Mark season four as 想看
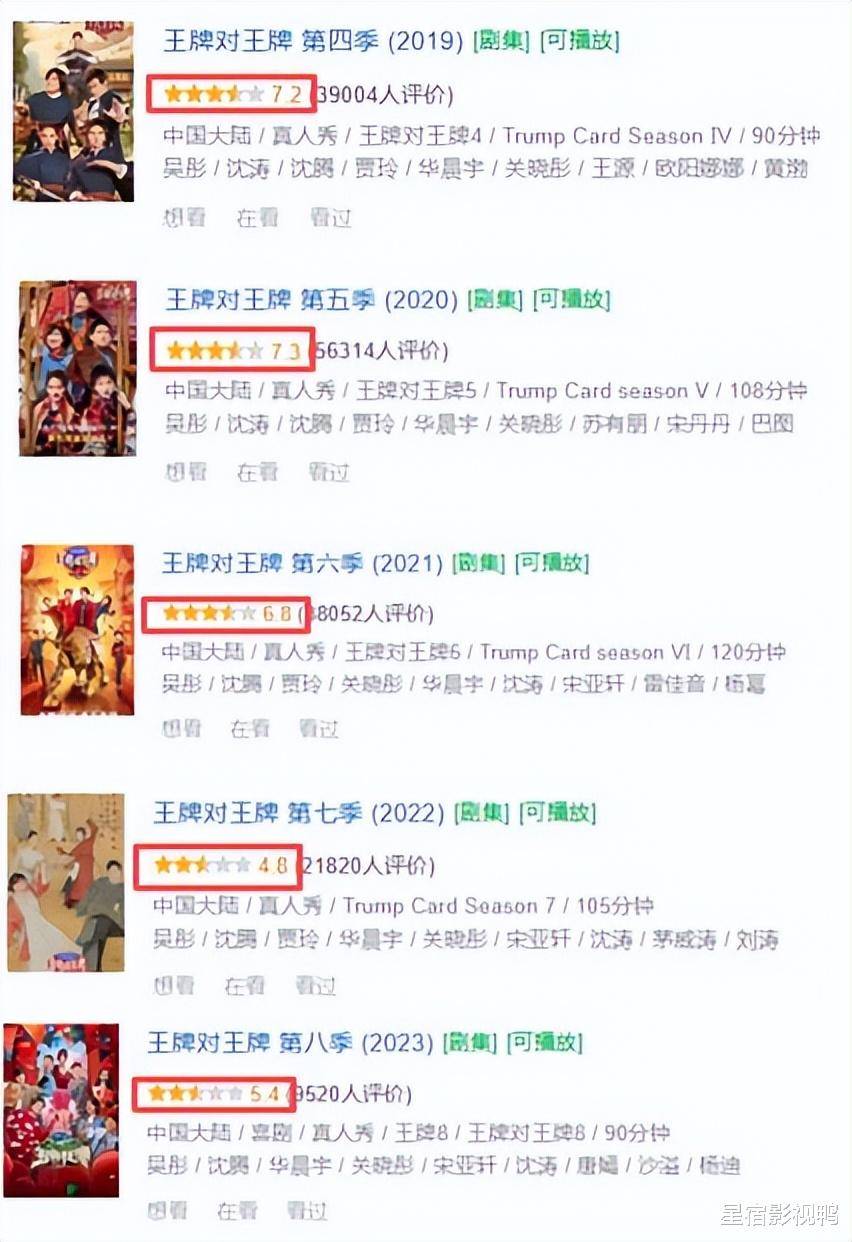The image size is (852, 1242). 184,218
